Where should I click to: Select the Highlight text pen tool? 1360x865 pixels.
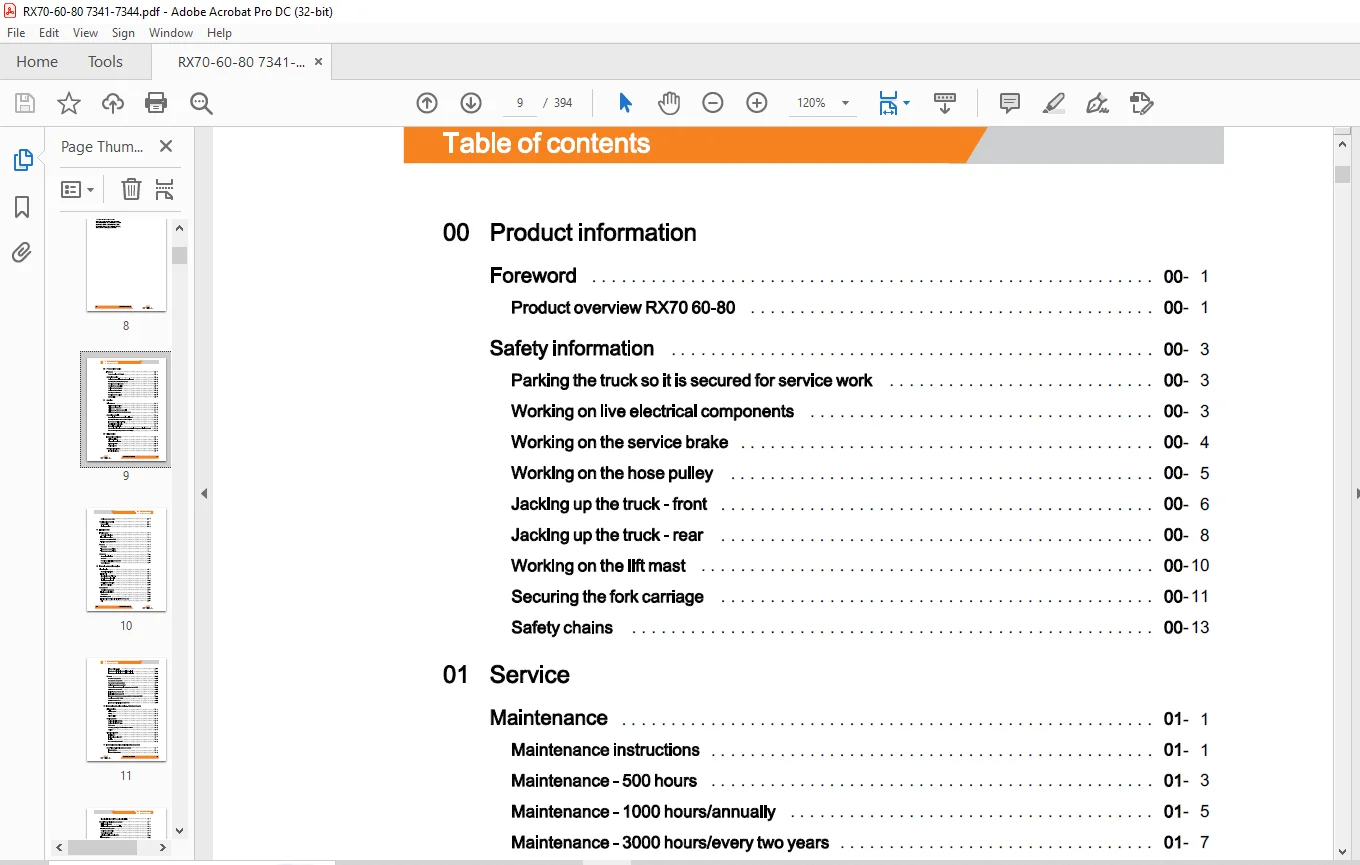point(1054,103)
